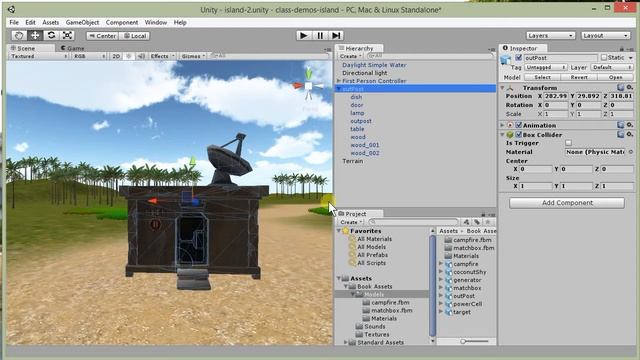This screenshot has height=360, width=640.
Task: Select the Hand tool
Action: click(x=19, y=36)
